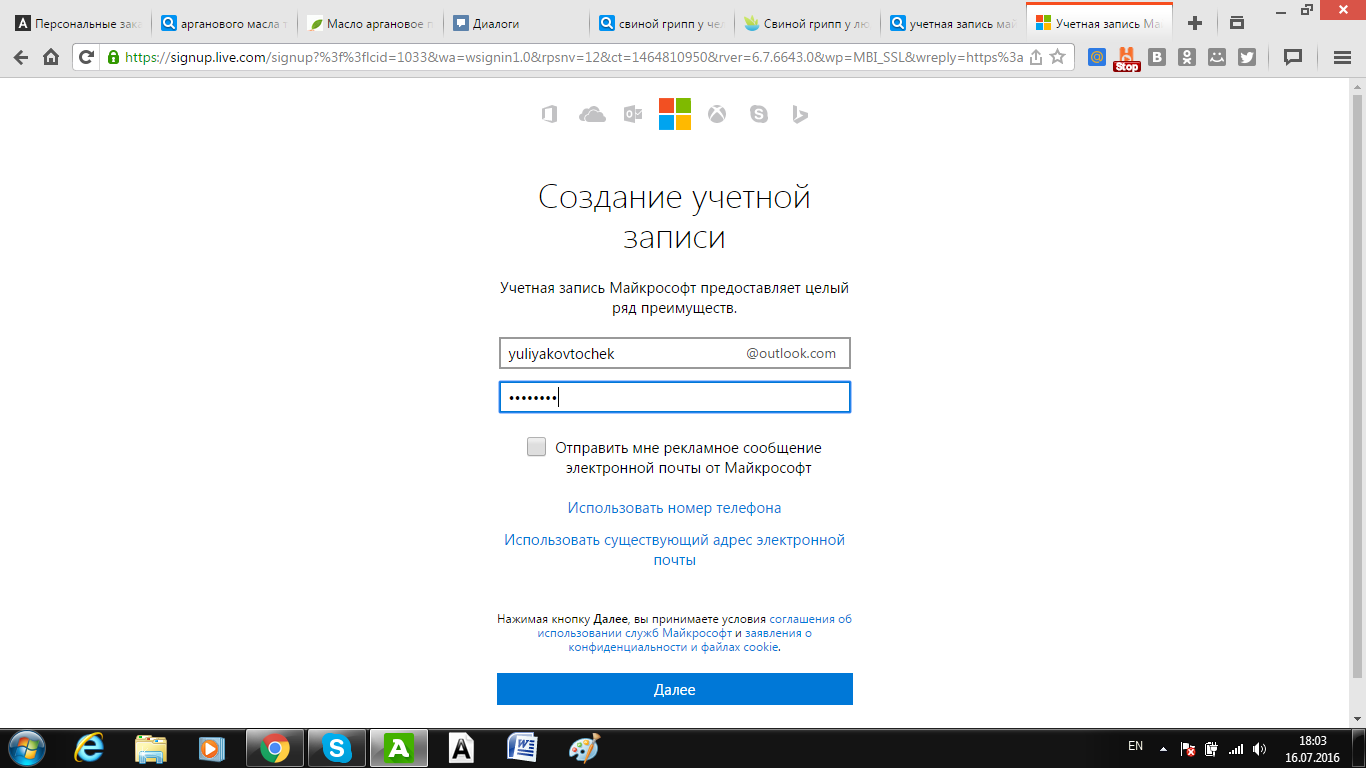Click the VKontakte 'B' toolbar icon
The height and width of the screenshot is (768, 1366).
pyautogui.click(x=1155, y=57)
